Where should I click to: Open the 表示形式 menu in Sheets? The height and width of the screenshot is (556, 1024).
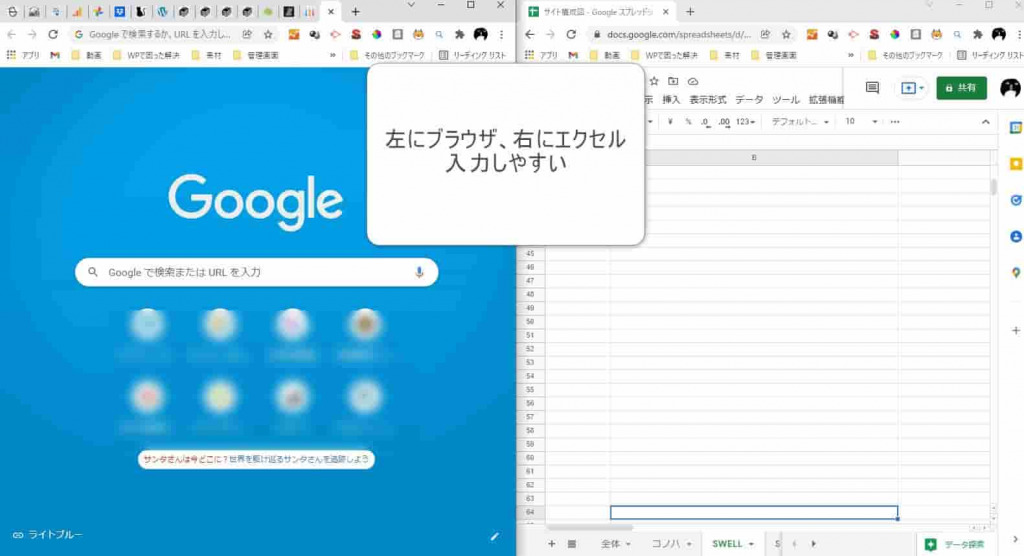pos(707,99)
